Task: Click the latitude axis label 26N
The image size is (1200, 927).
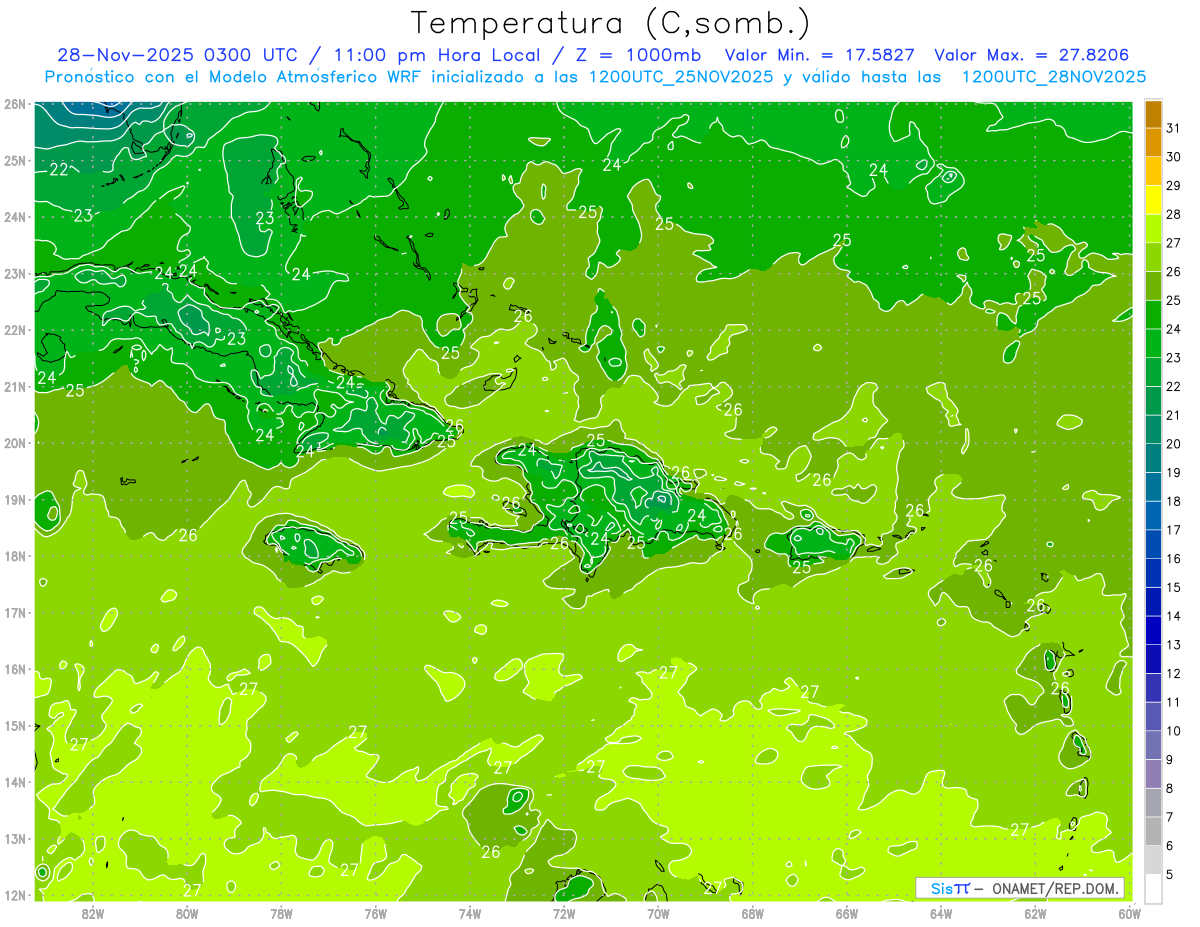Action: (x=15, y=104)
